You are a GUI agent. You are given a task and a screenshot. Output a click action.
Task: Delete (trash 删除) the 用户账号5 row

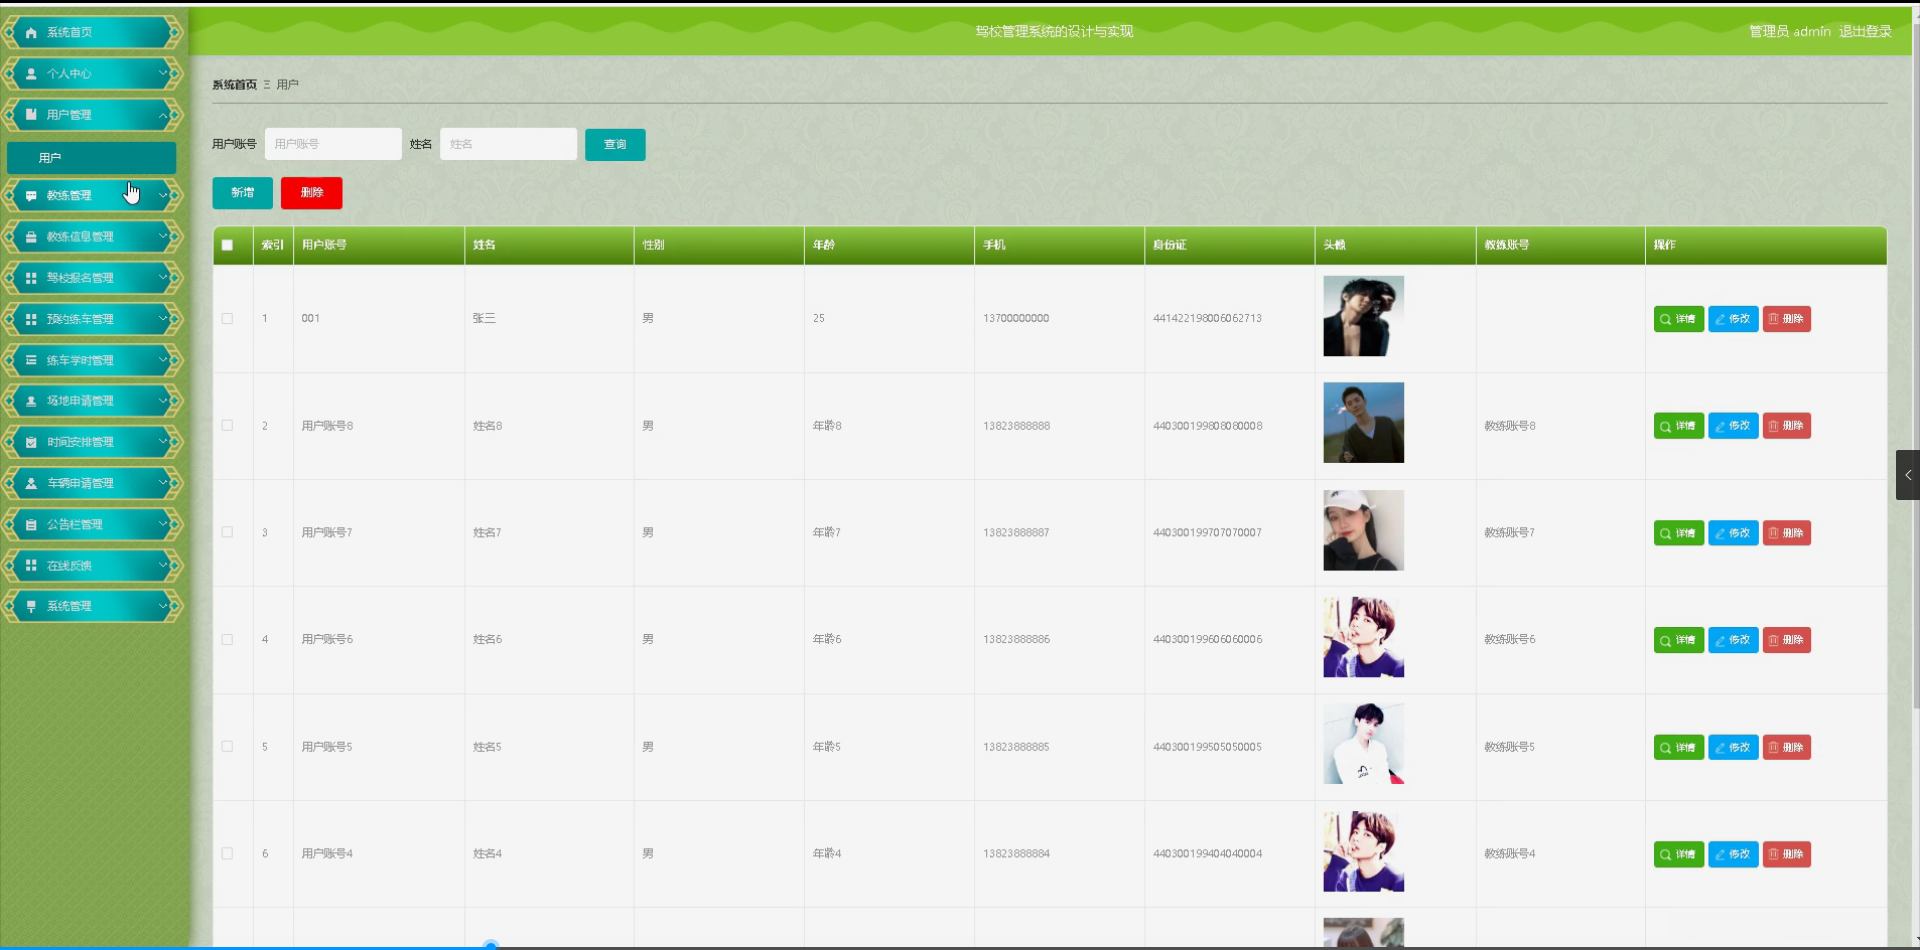1787,747
